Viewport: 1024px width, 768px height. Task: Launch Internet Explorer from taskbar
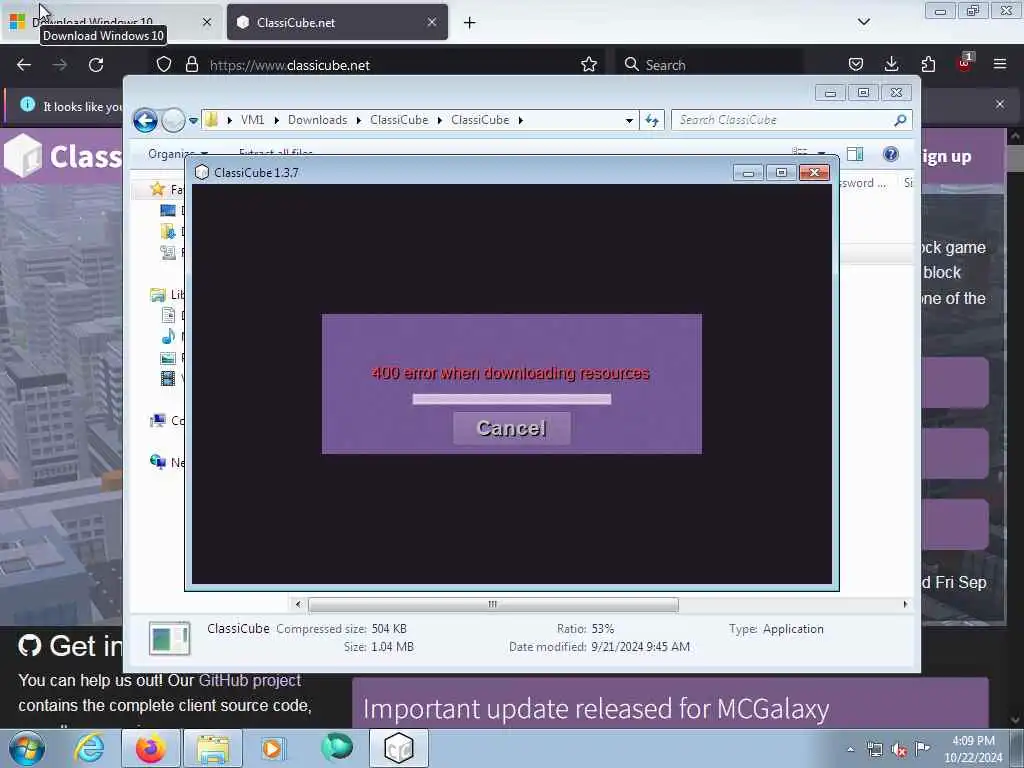[89, 748]
